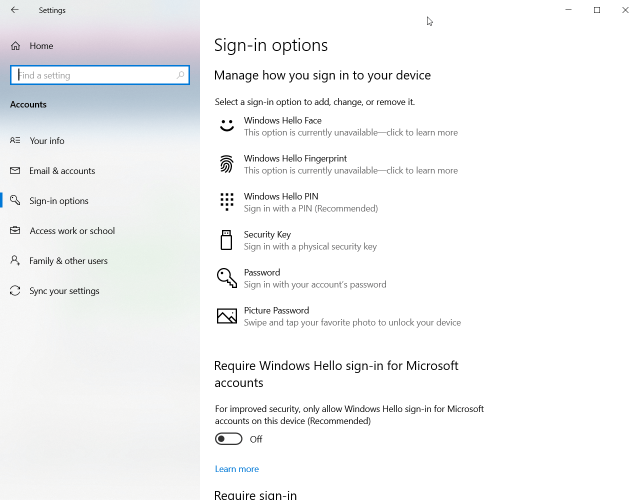The width and height of the screenshot is (640, 500).
Task: Expand the Security Key option
Action: 351,240
